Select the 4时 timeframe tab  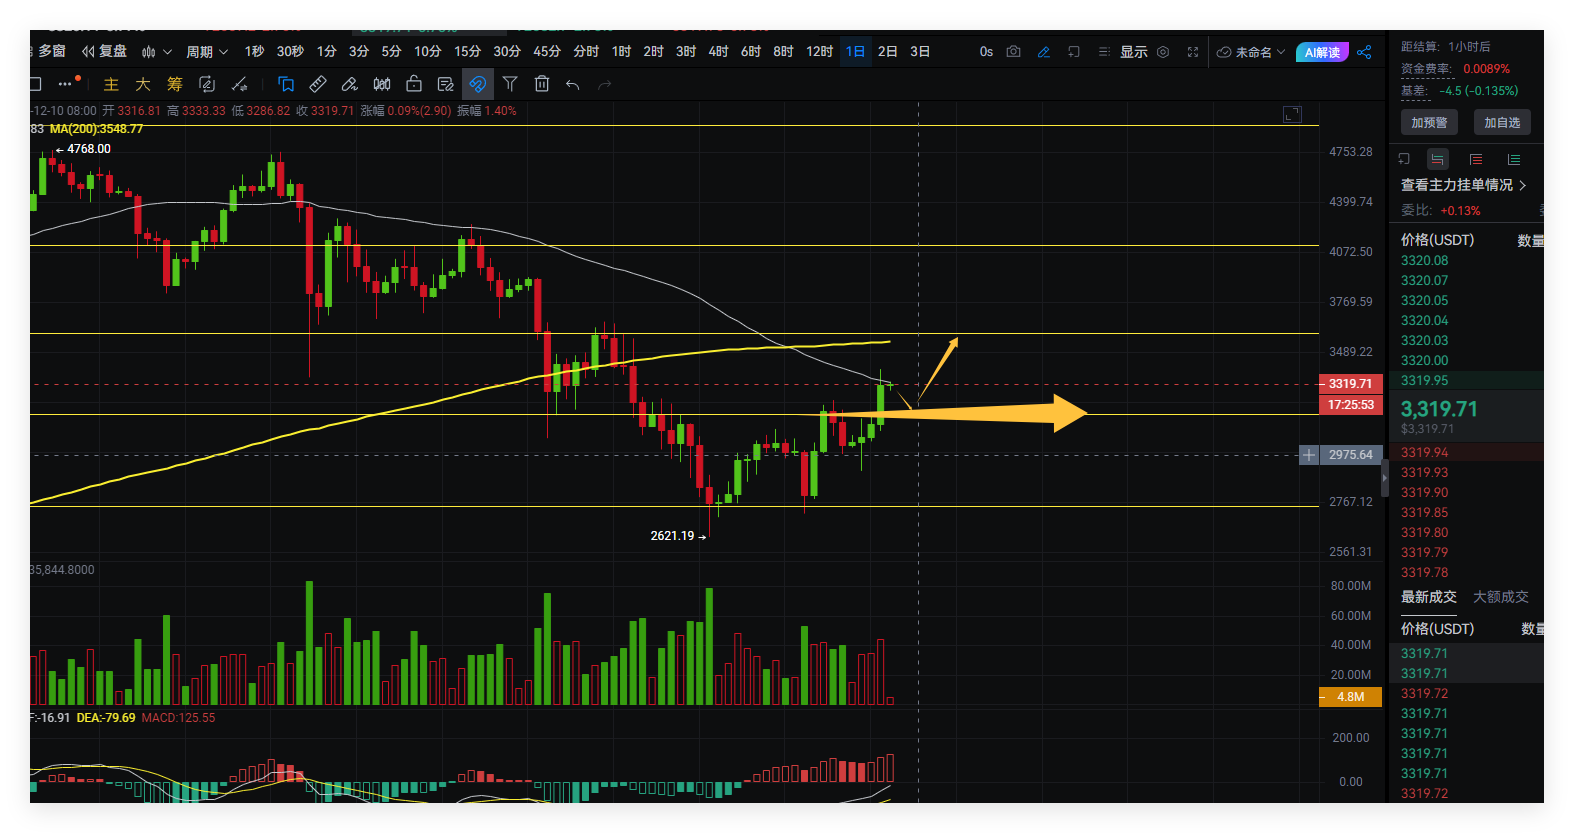tap(718, 52)
